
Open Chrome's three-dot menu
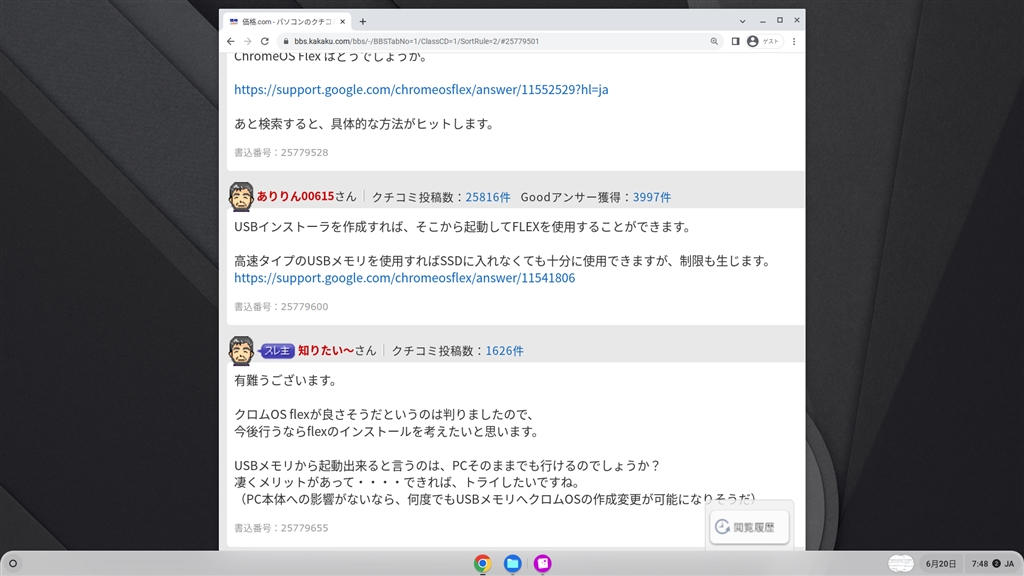[x=794, y=41]
